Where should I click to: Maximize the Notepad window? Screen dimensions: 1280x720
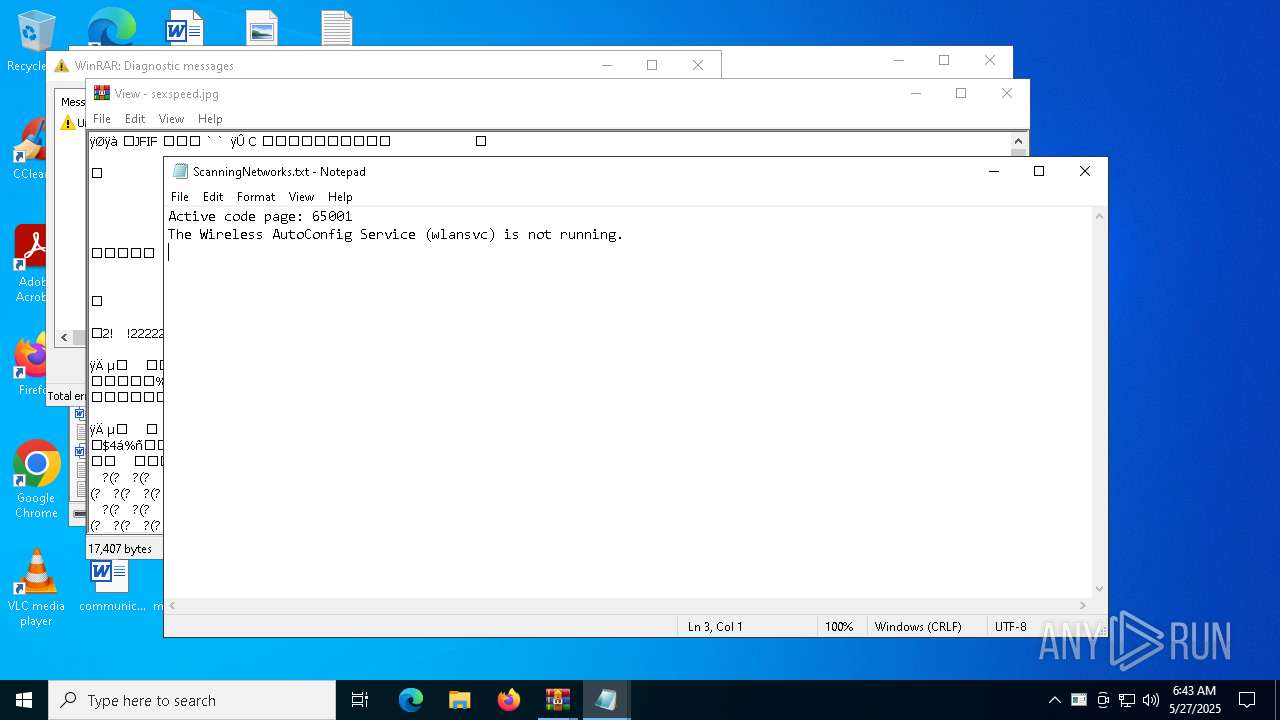coord(1039,171)
